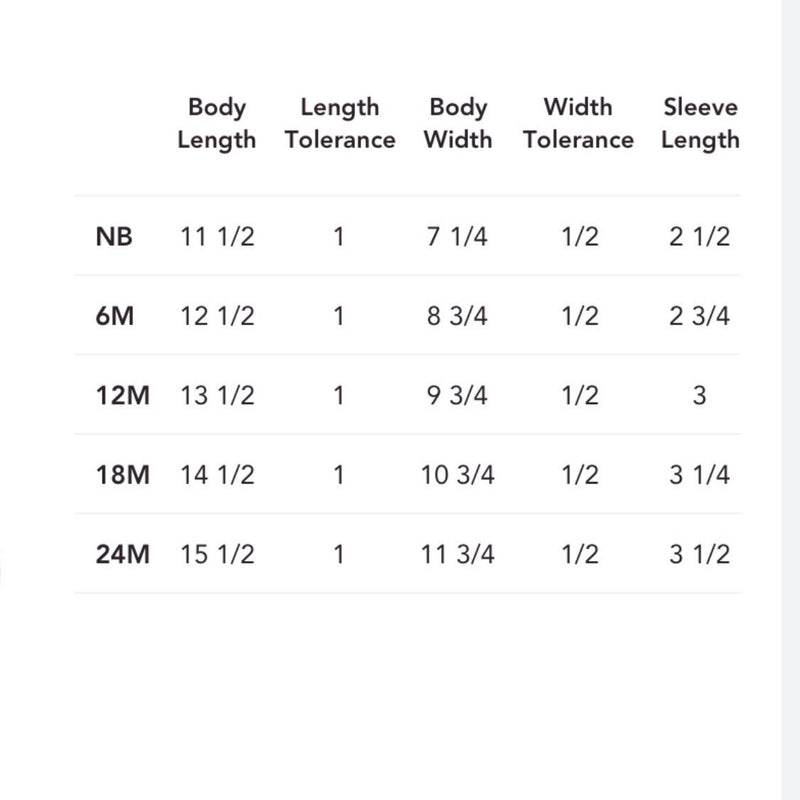Click the Length Tolerance column header
The width and height of the screenshot is (800, 800).
[339, 123]
